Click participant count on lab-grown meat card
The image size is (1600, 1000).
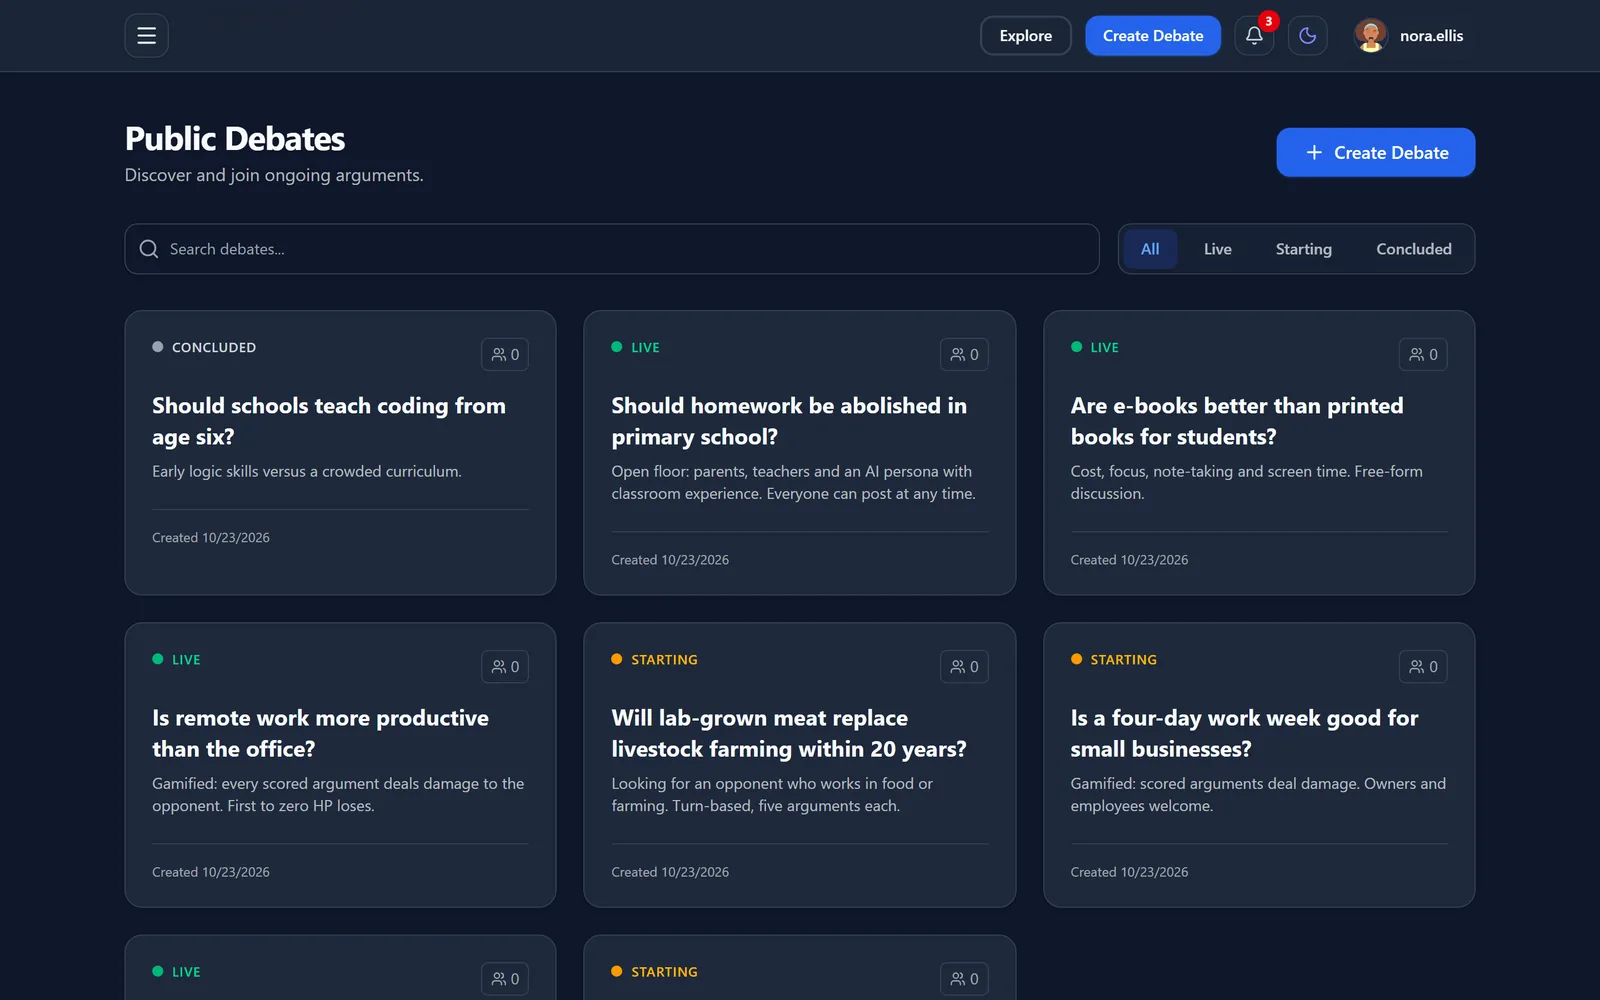tap(964, 667)
